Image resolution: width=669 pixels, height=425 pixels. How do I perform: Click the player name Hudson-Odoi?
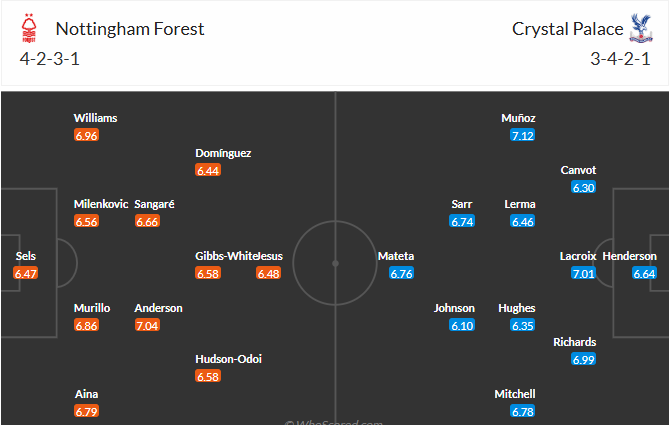click(229, 359)
